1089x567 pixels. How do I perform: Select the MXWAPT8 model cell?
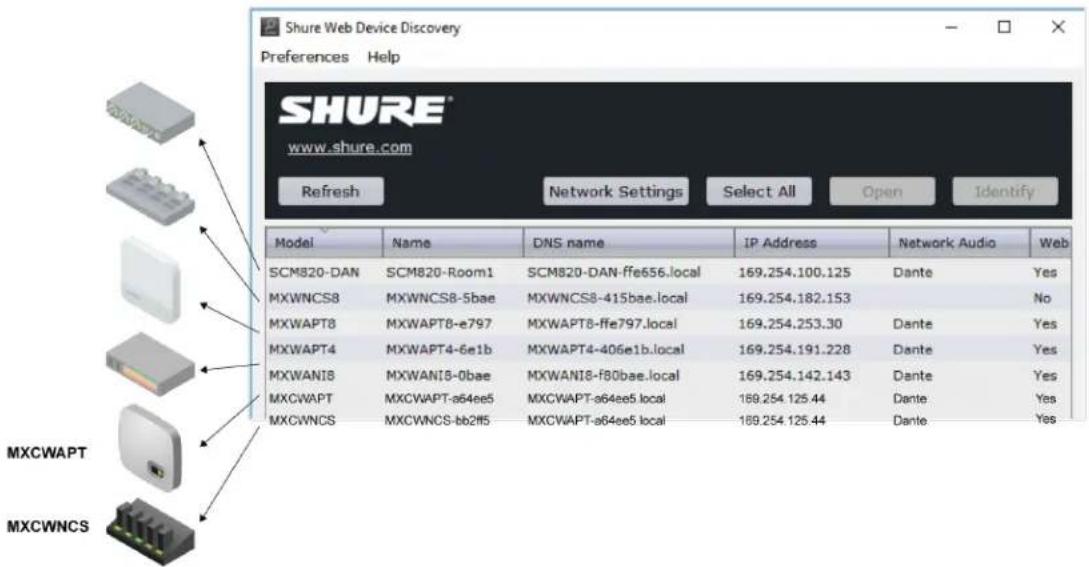tap(302, 324)
